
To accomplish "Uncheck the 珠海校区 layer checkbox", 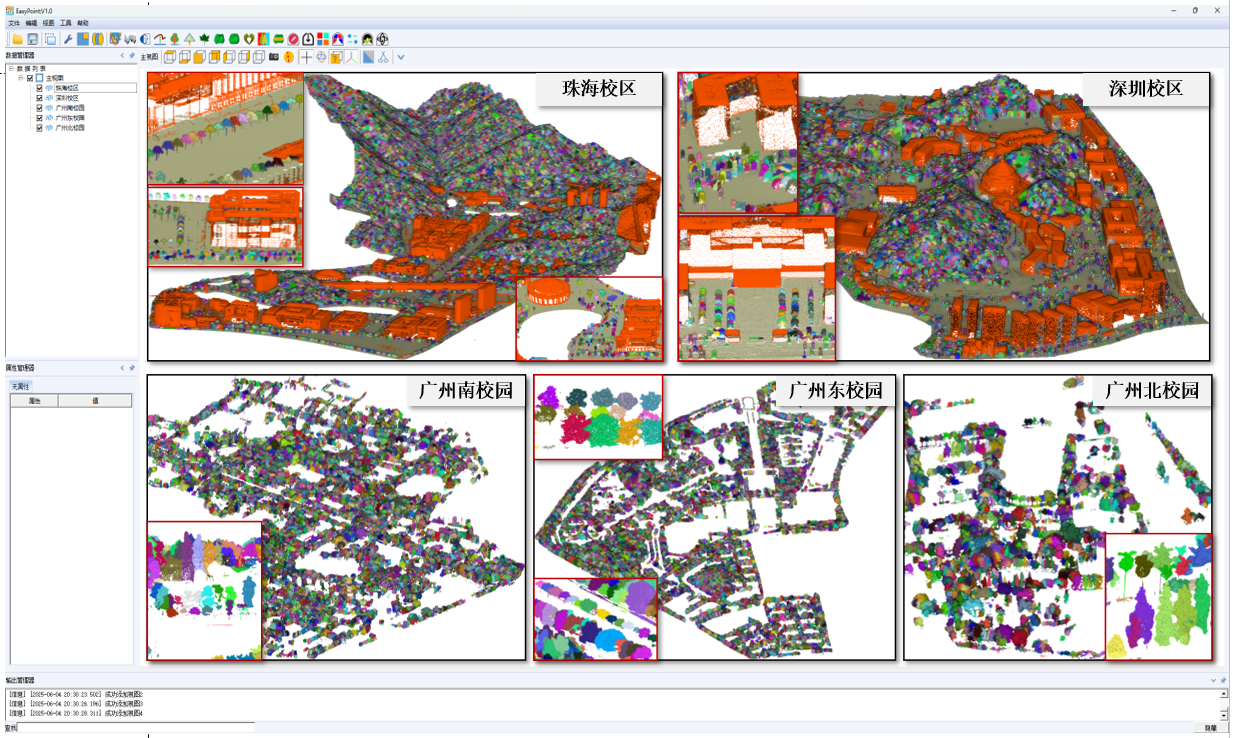I will pos(40,88).
